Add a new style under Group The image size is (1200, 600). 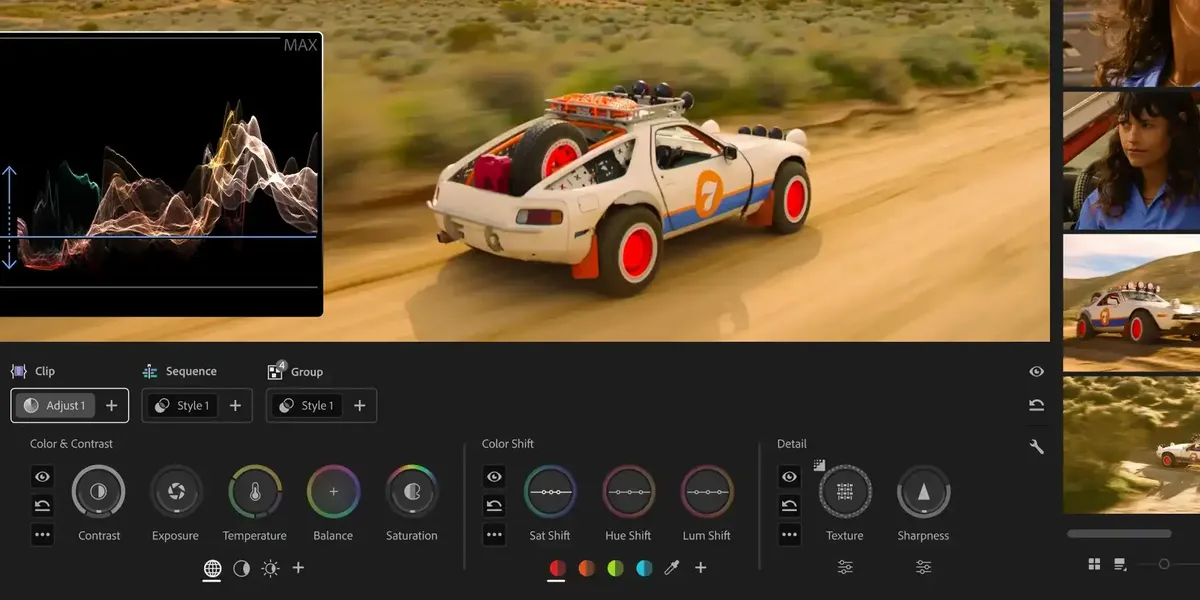[359, 405]
